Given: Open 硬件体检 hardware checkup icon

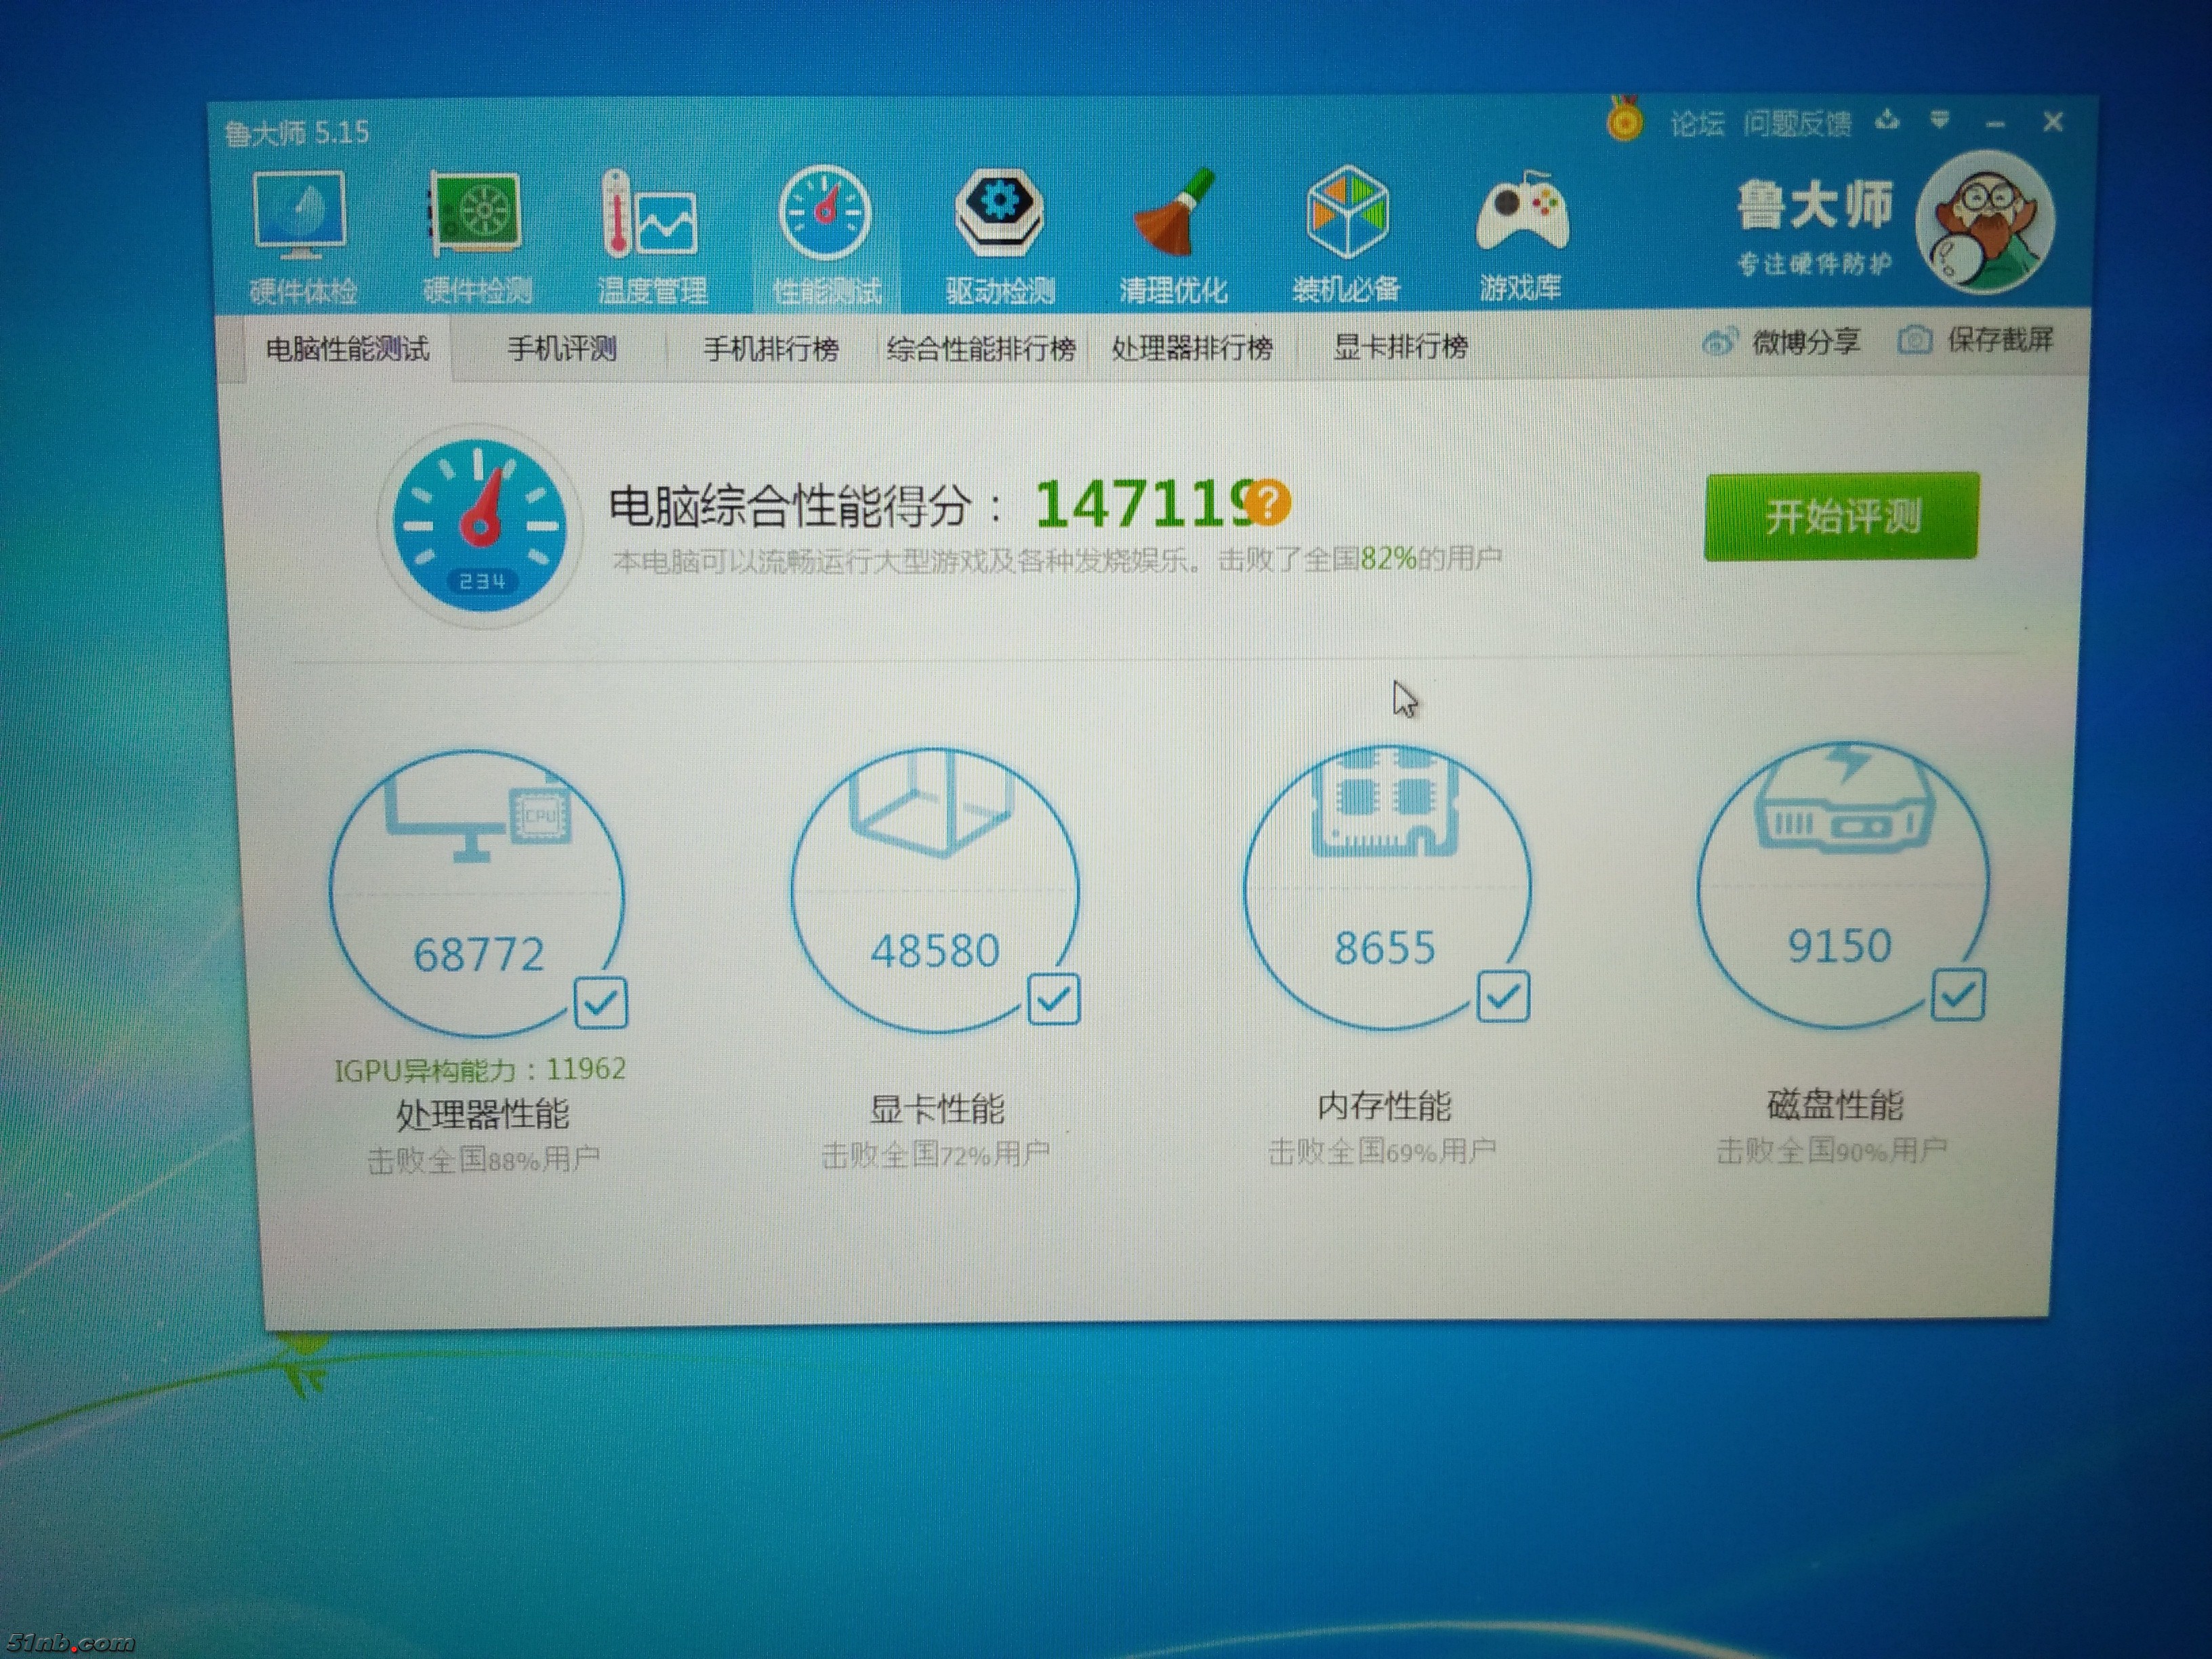Looking at the screenshot, I should 302,237.
